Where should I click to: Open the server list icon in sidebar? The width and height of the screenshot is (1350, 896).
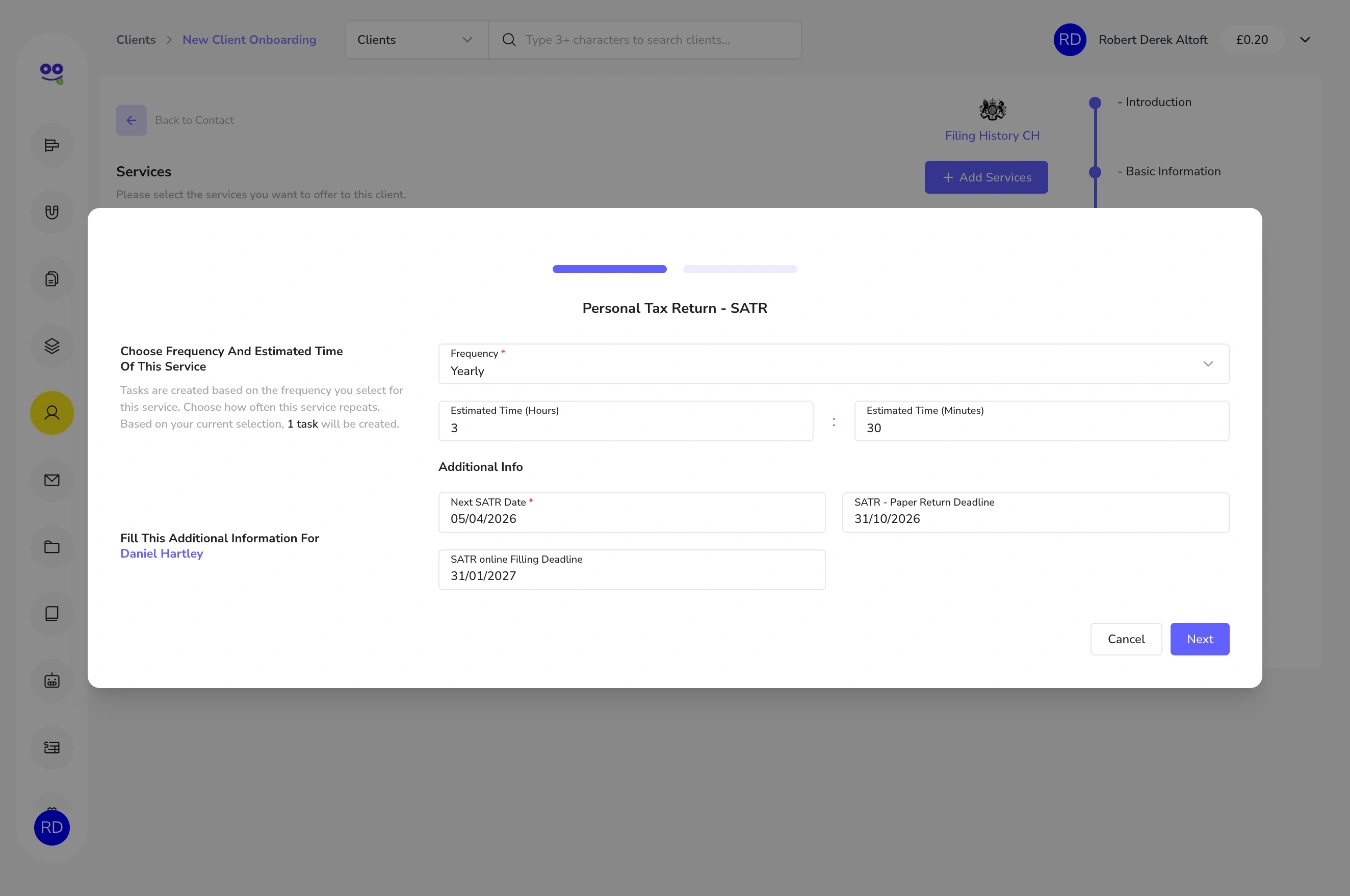point(52,747)
